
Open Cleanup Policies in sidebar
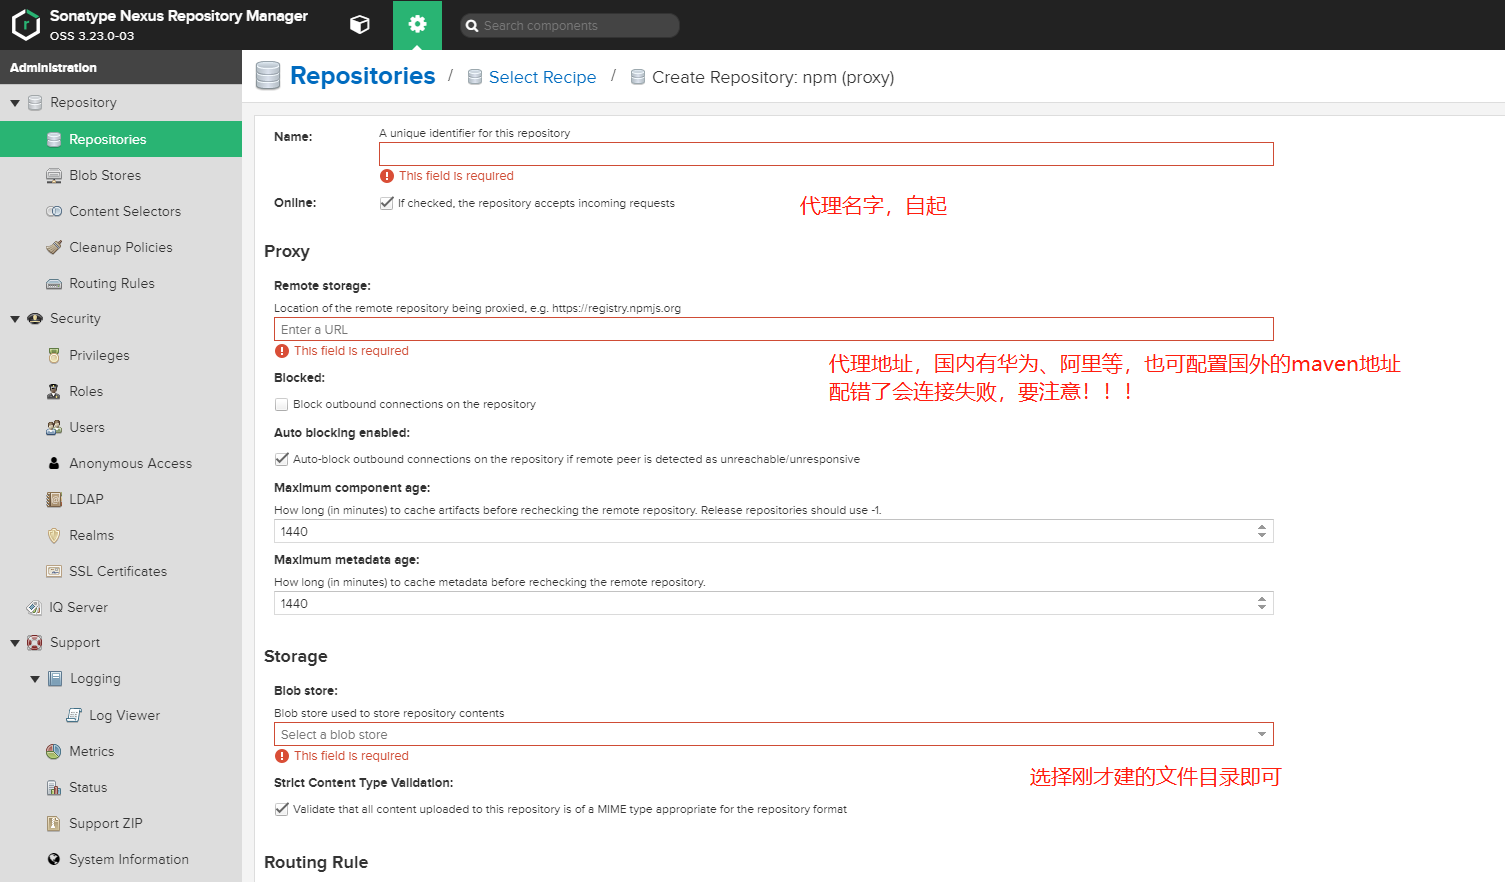point(121,247)
